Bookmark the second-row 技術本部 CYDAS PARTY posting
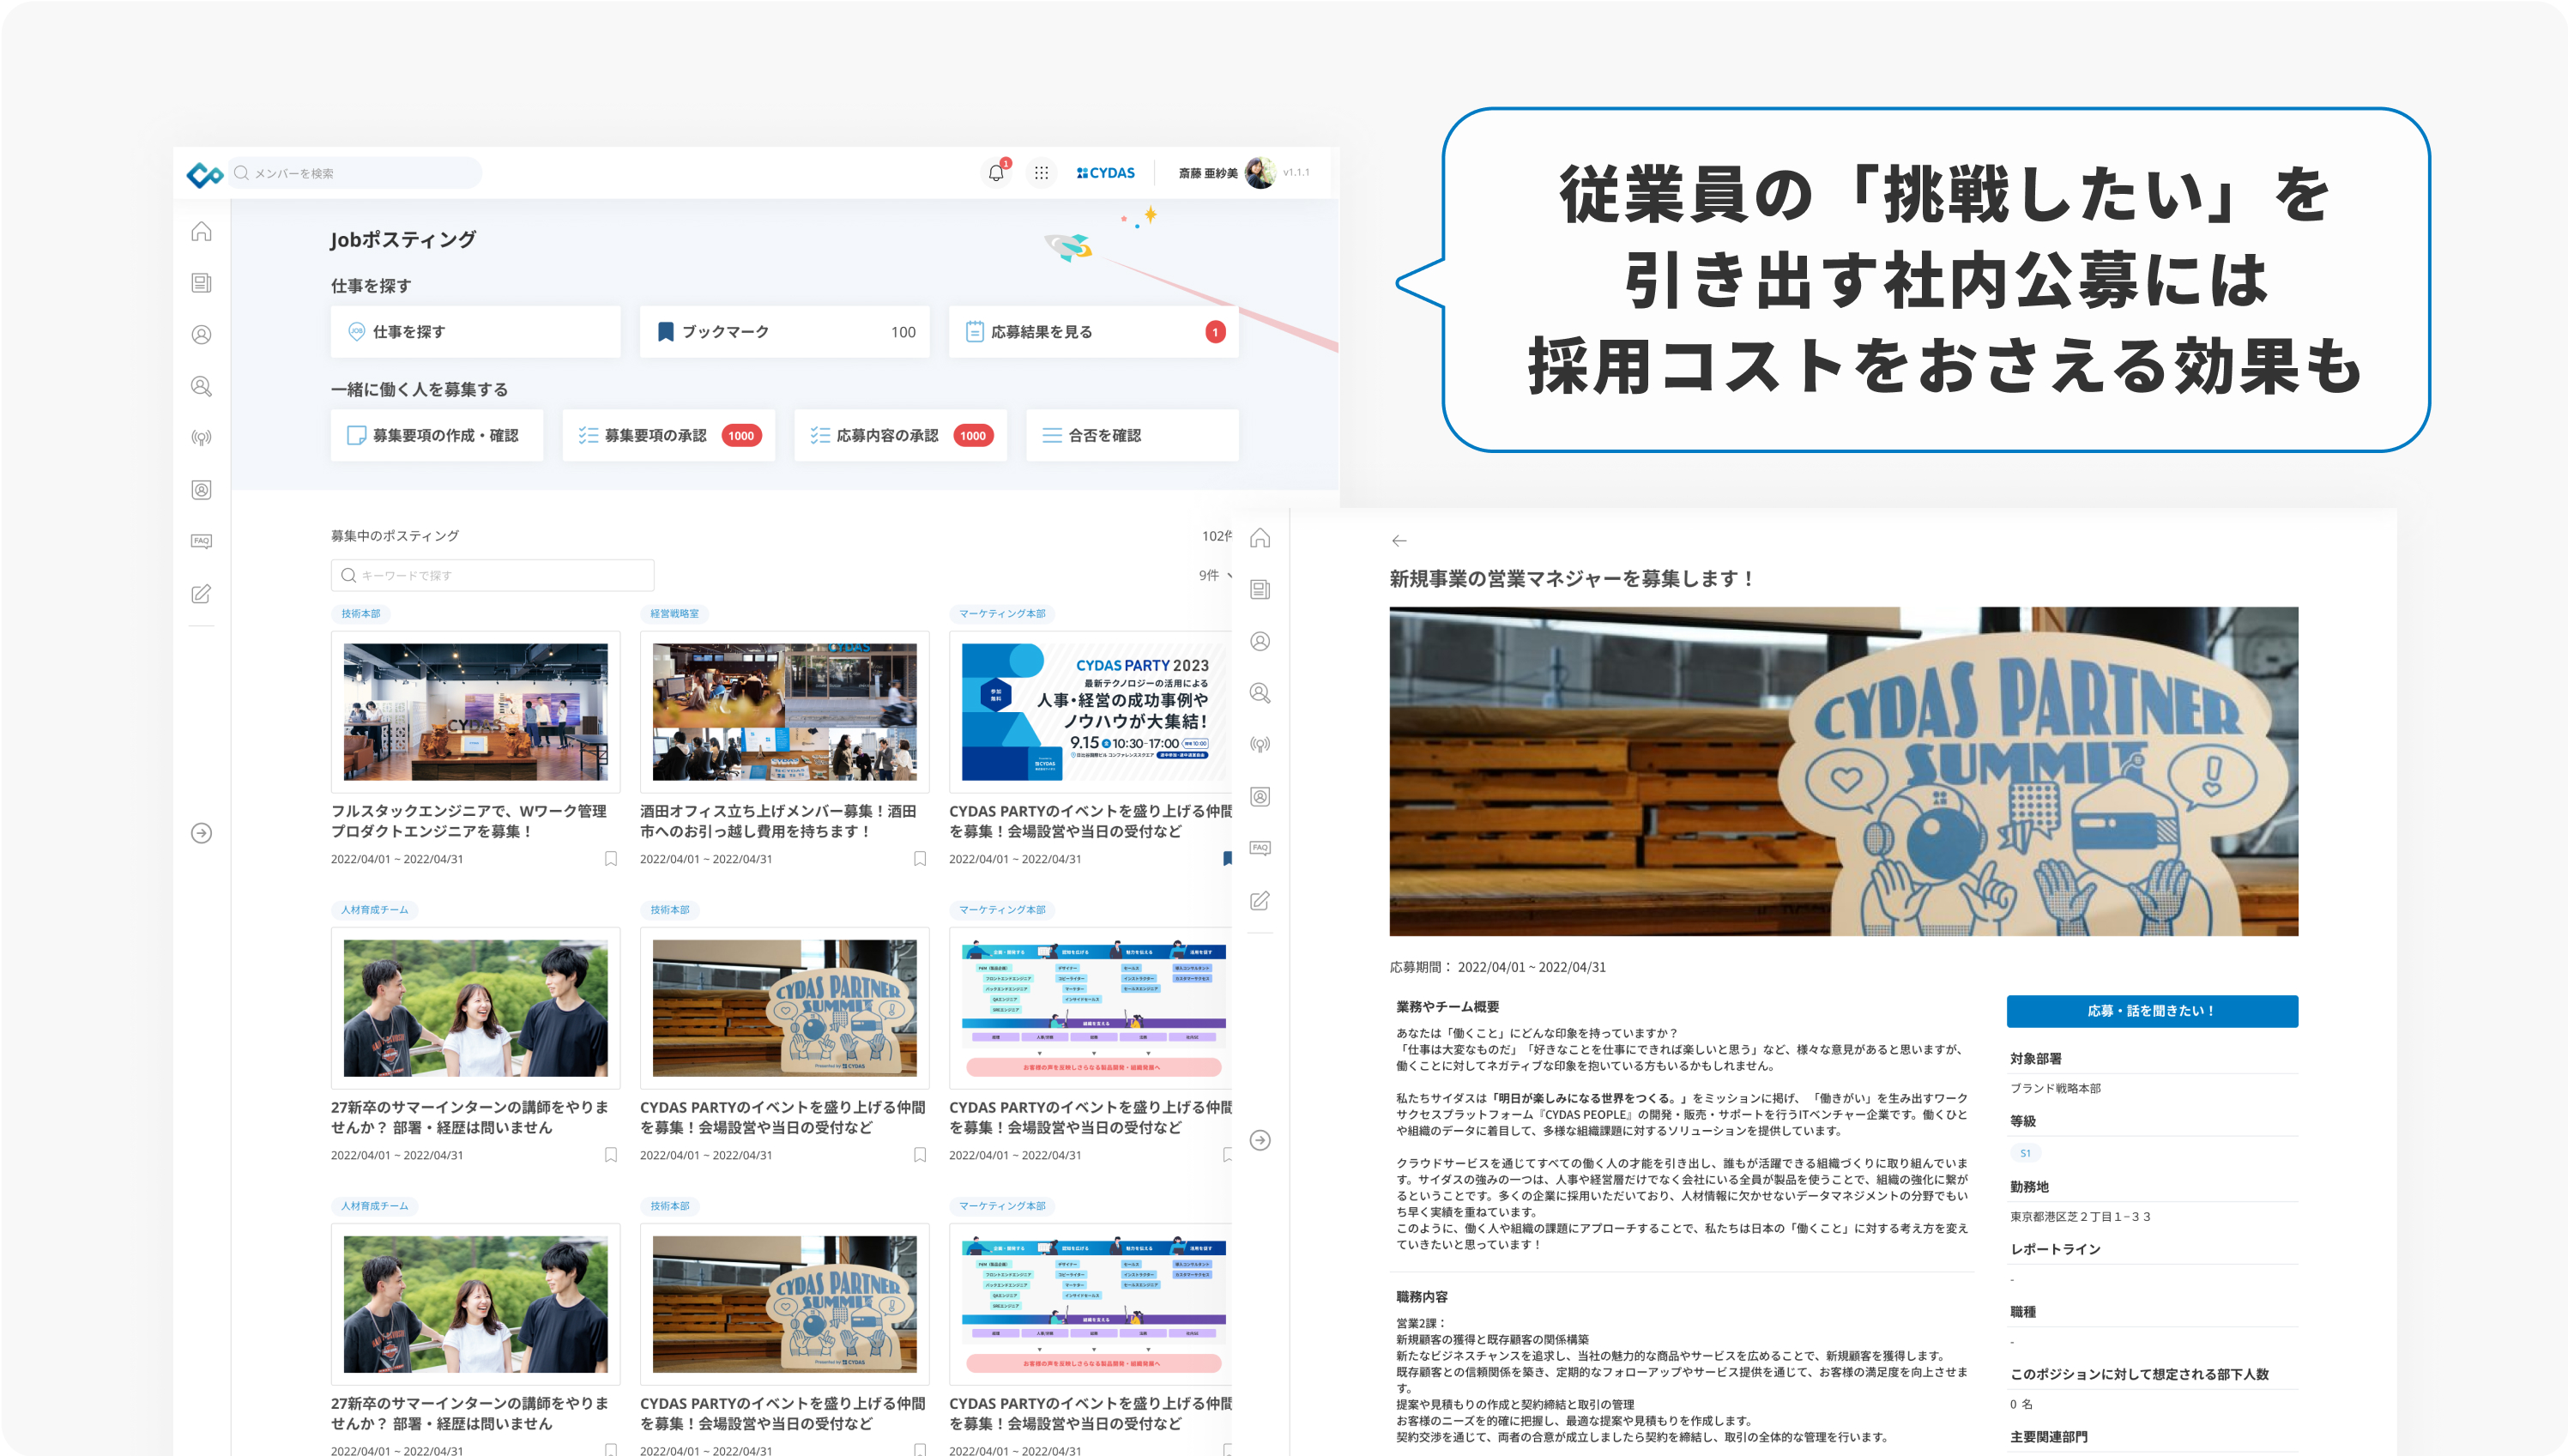 [x=920, y=1155]
